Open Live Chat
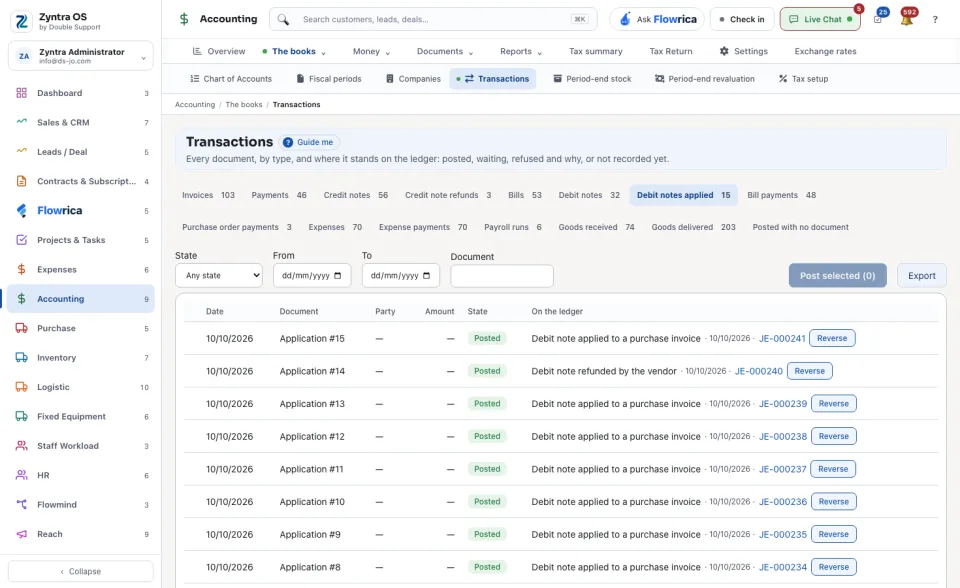The height and width of the screenshot is (588, 960). tap(820, 20)
